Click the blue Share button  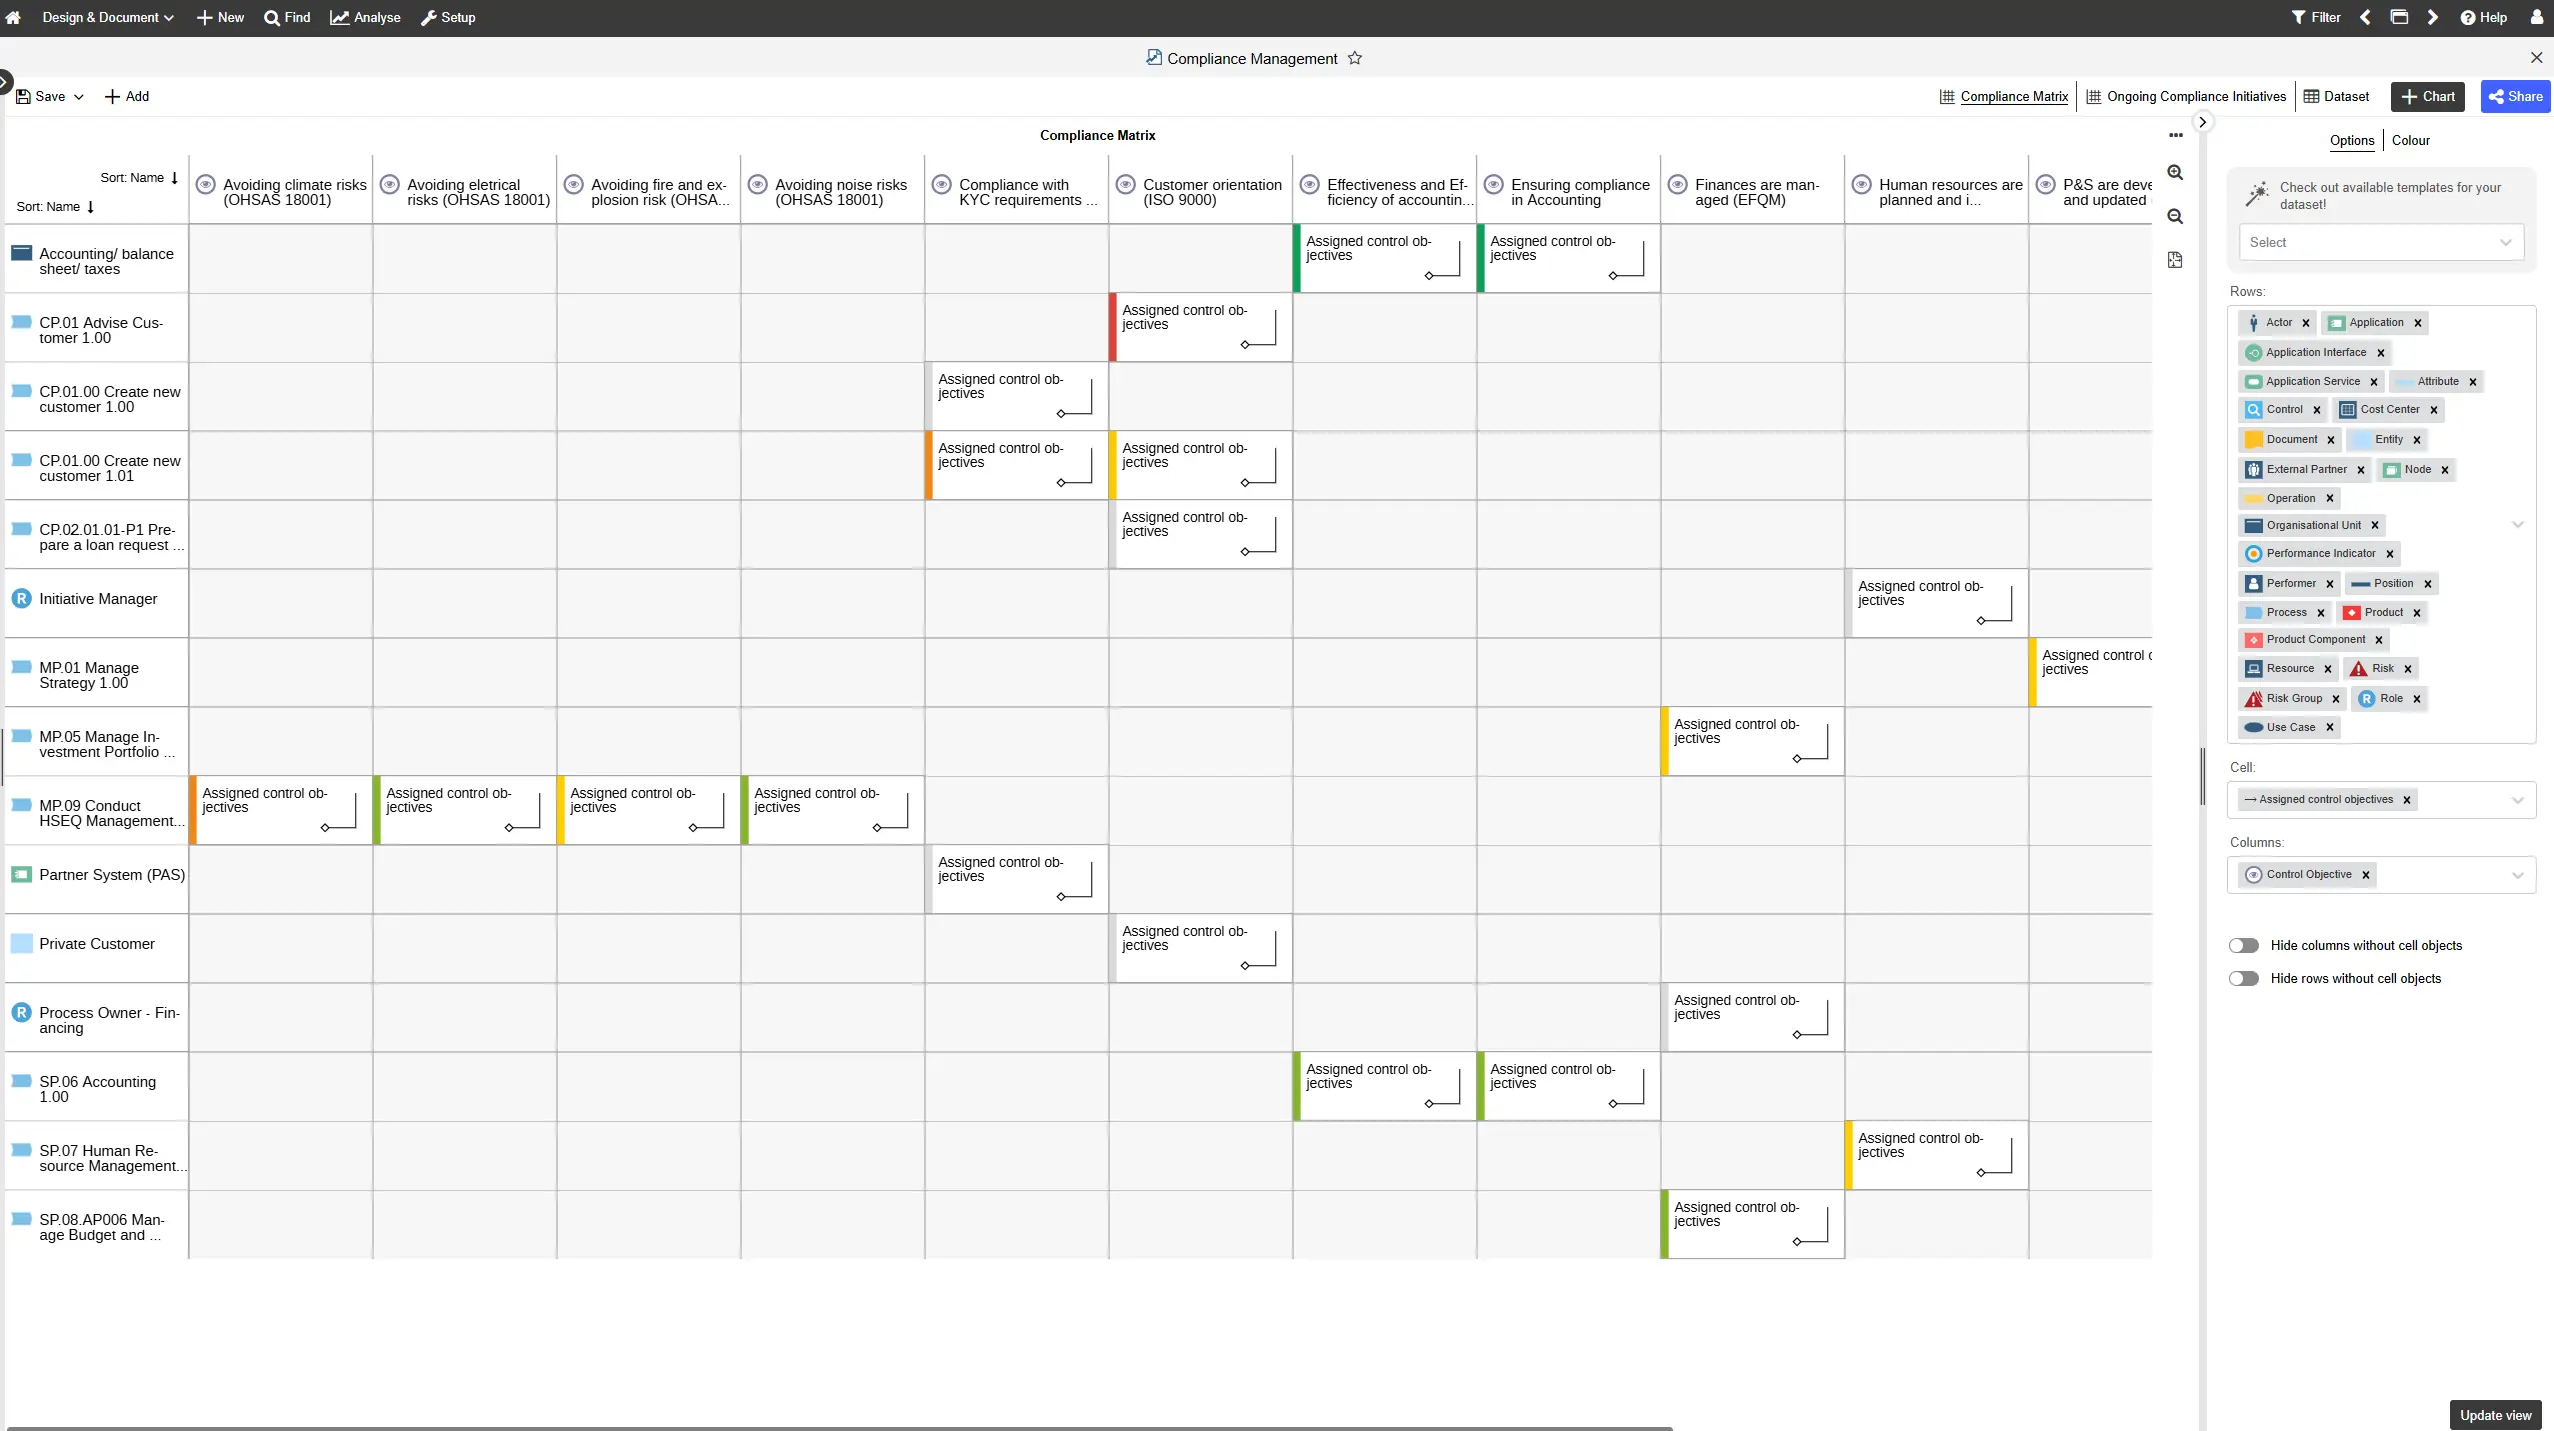2515,97
